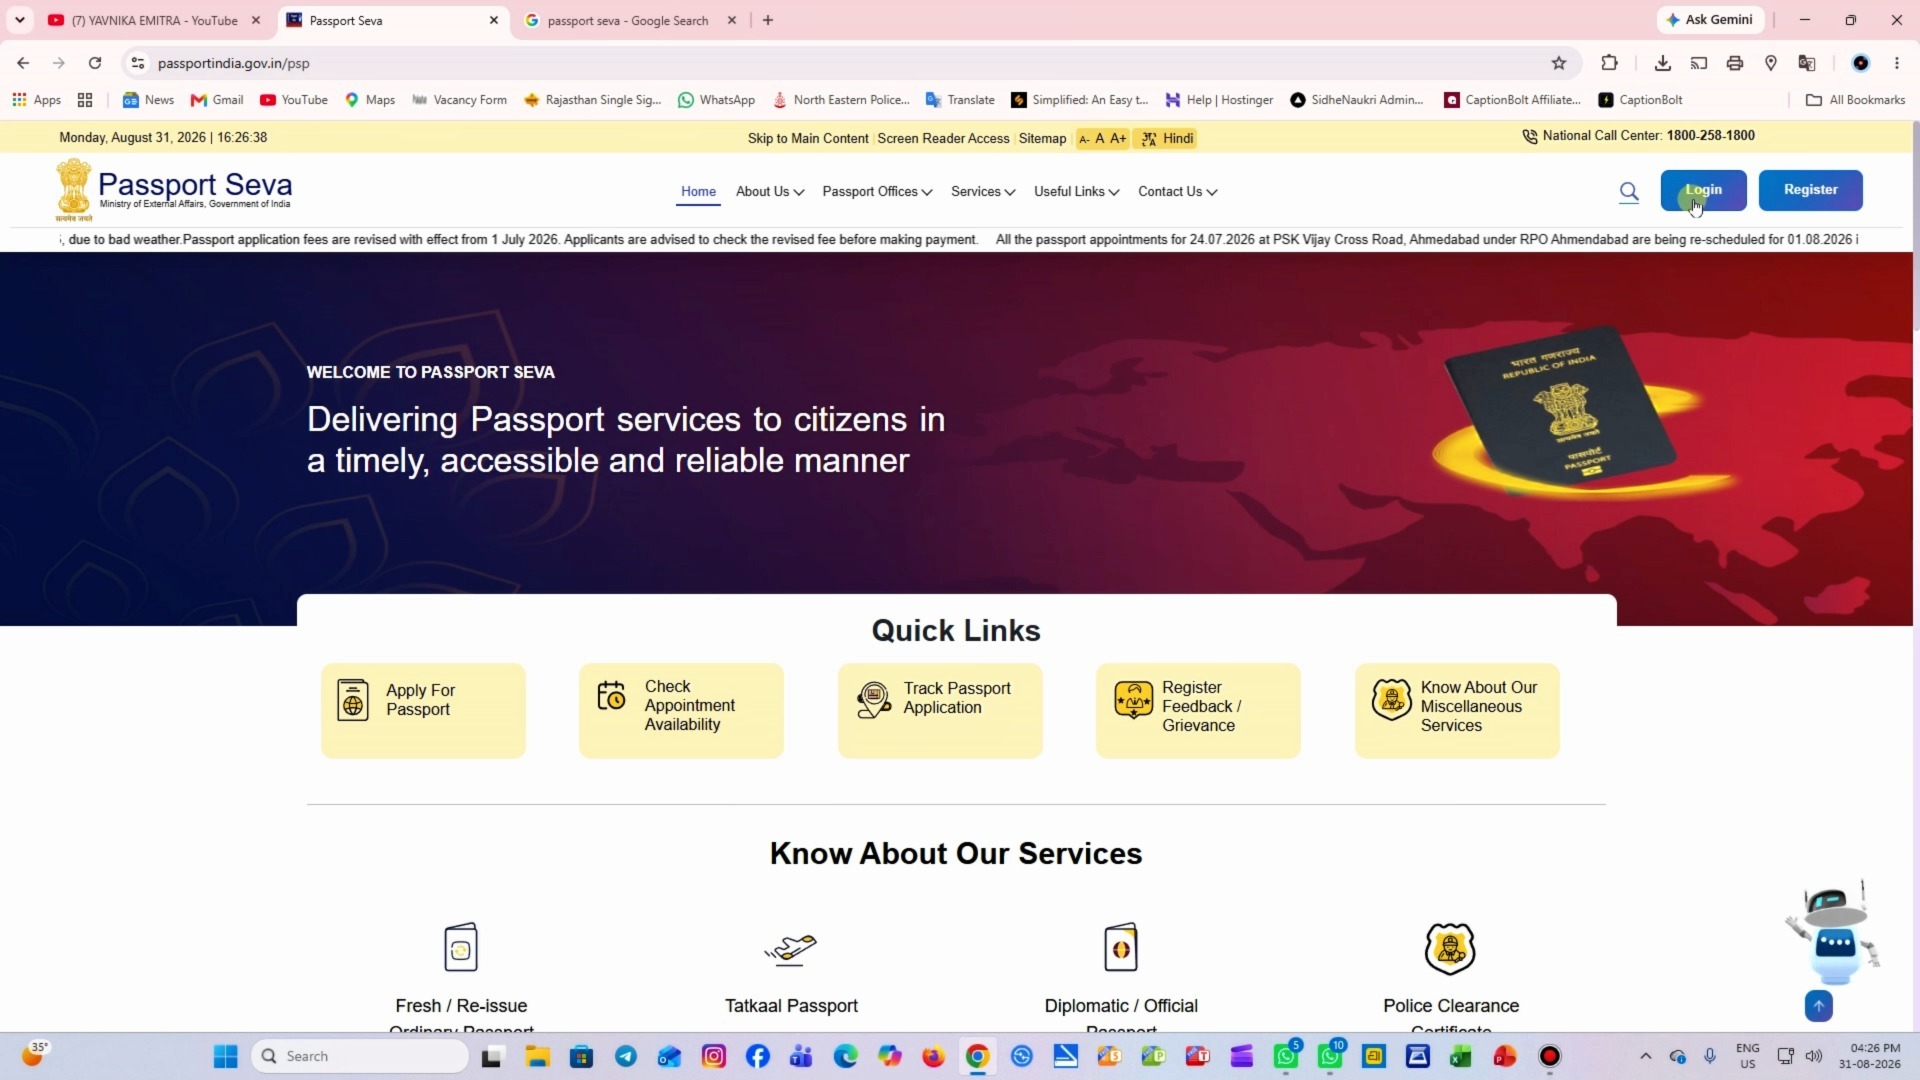1920x1080 pixels.
Task: Open the taskbar clock and date
Action: click(1869, 1056)
